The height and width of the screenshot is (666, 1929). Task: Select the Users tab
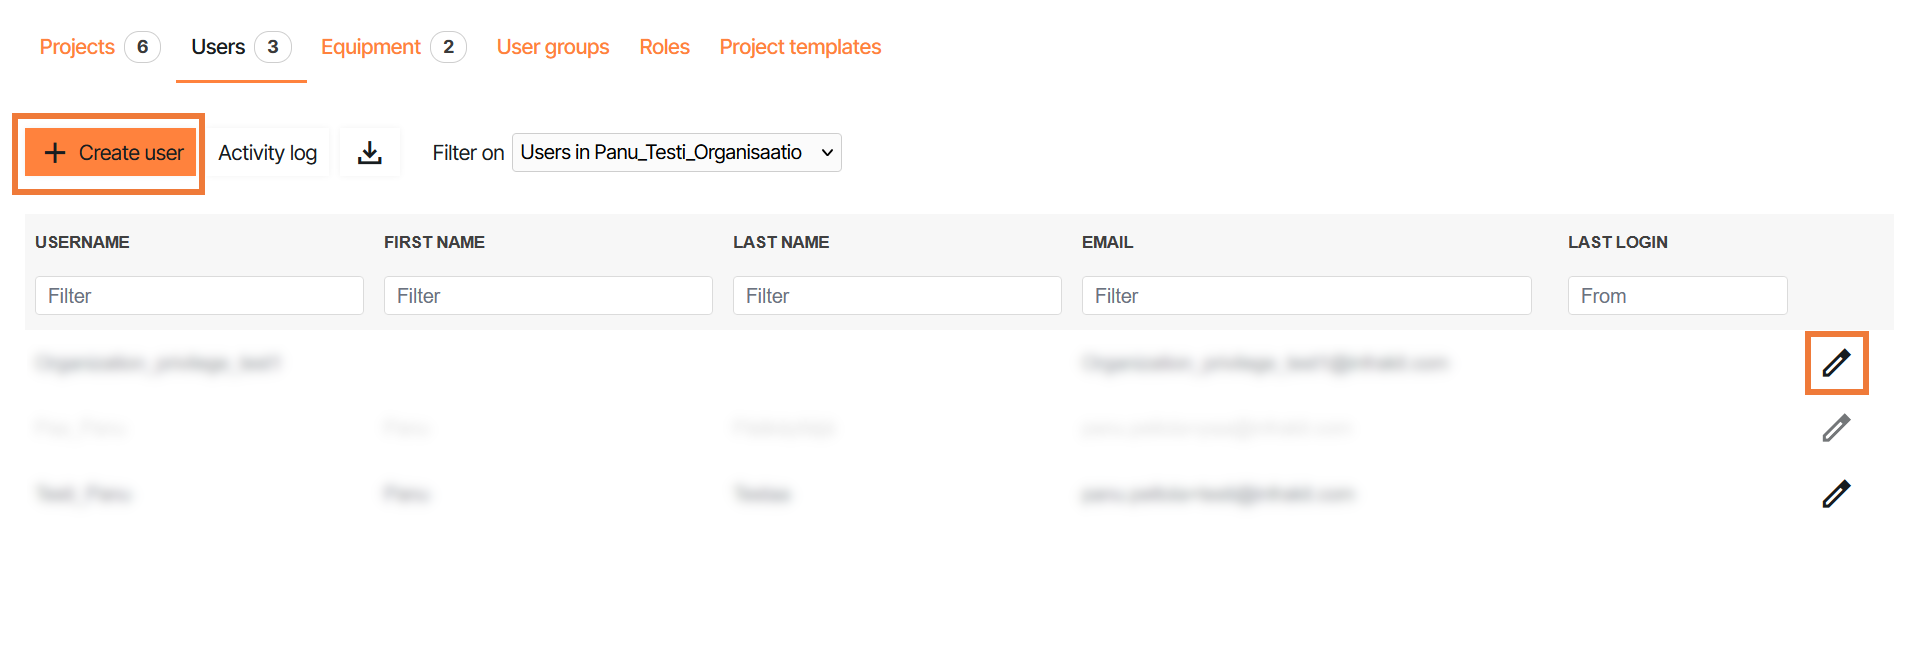pos(218,47)
